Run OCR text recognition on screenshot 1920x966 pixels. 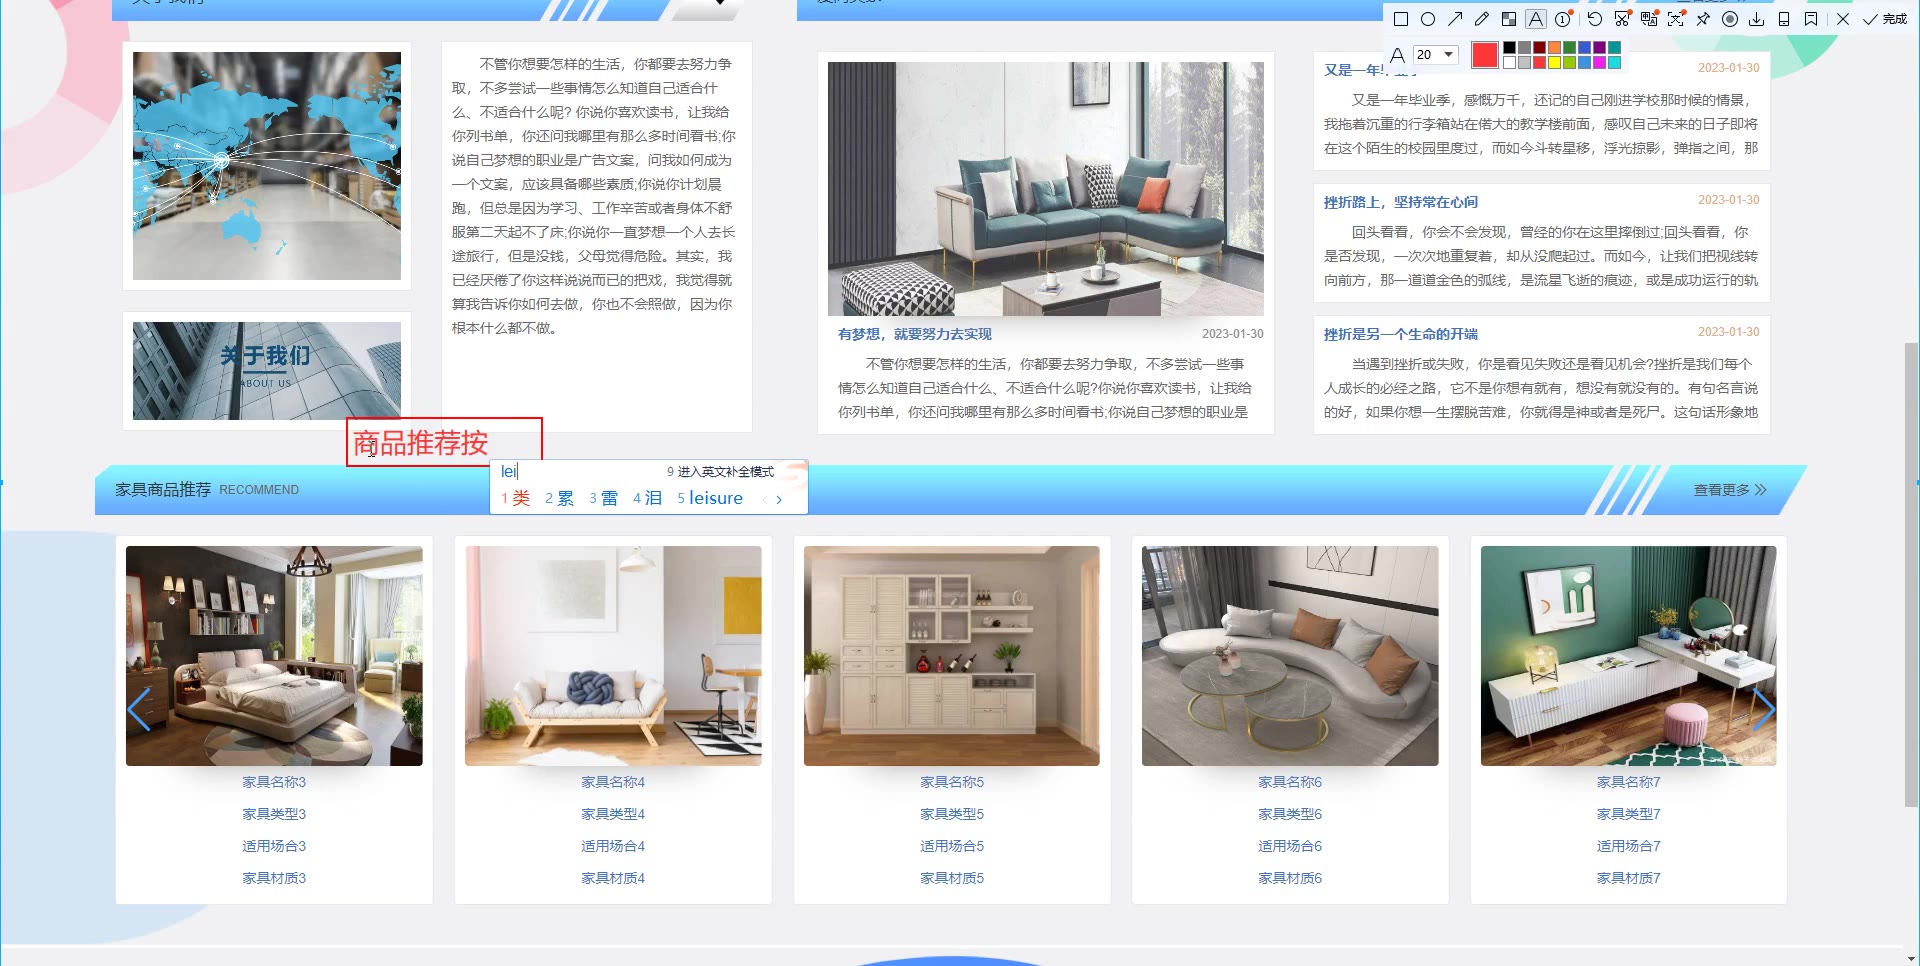1676,19
